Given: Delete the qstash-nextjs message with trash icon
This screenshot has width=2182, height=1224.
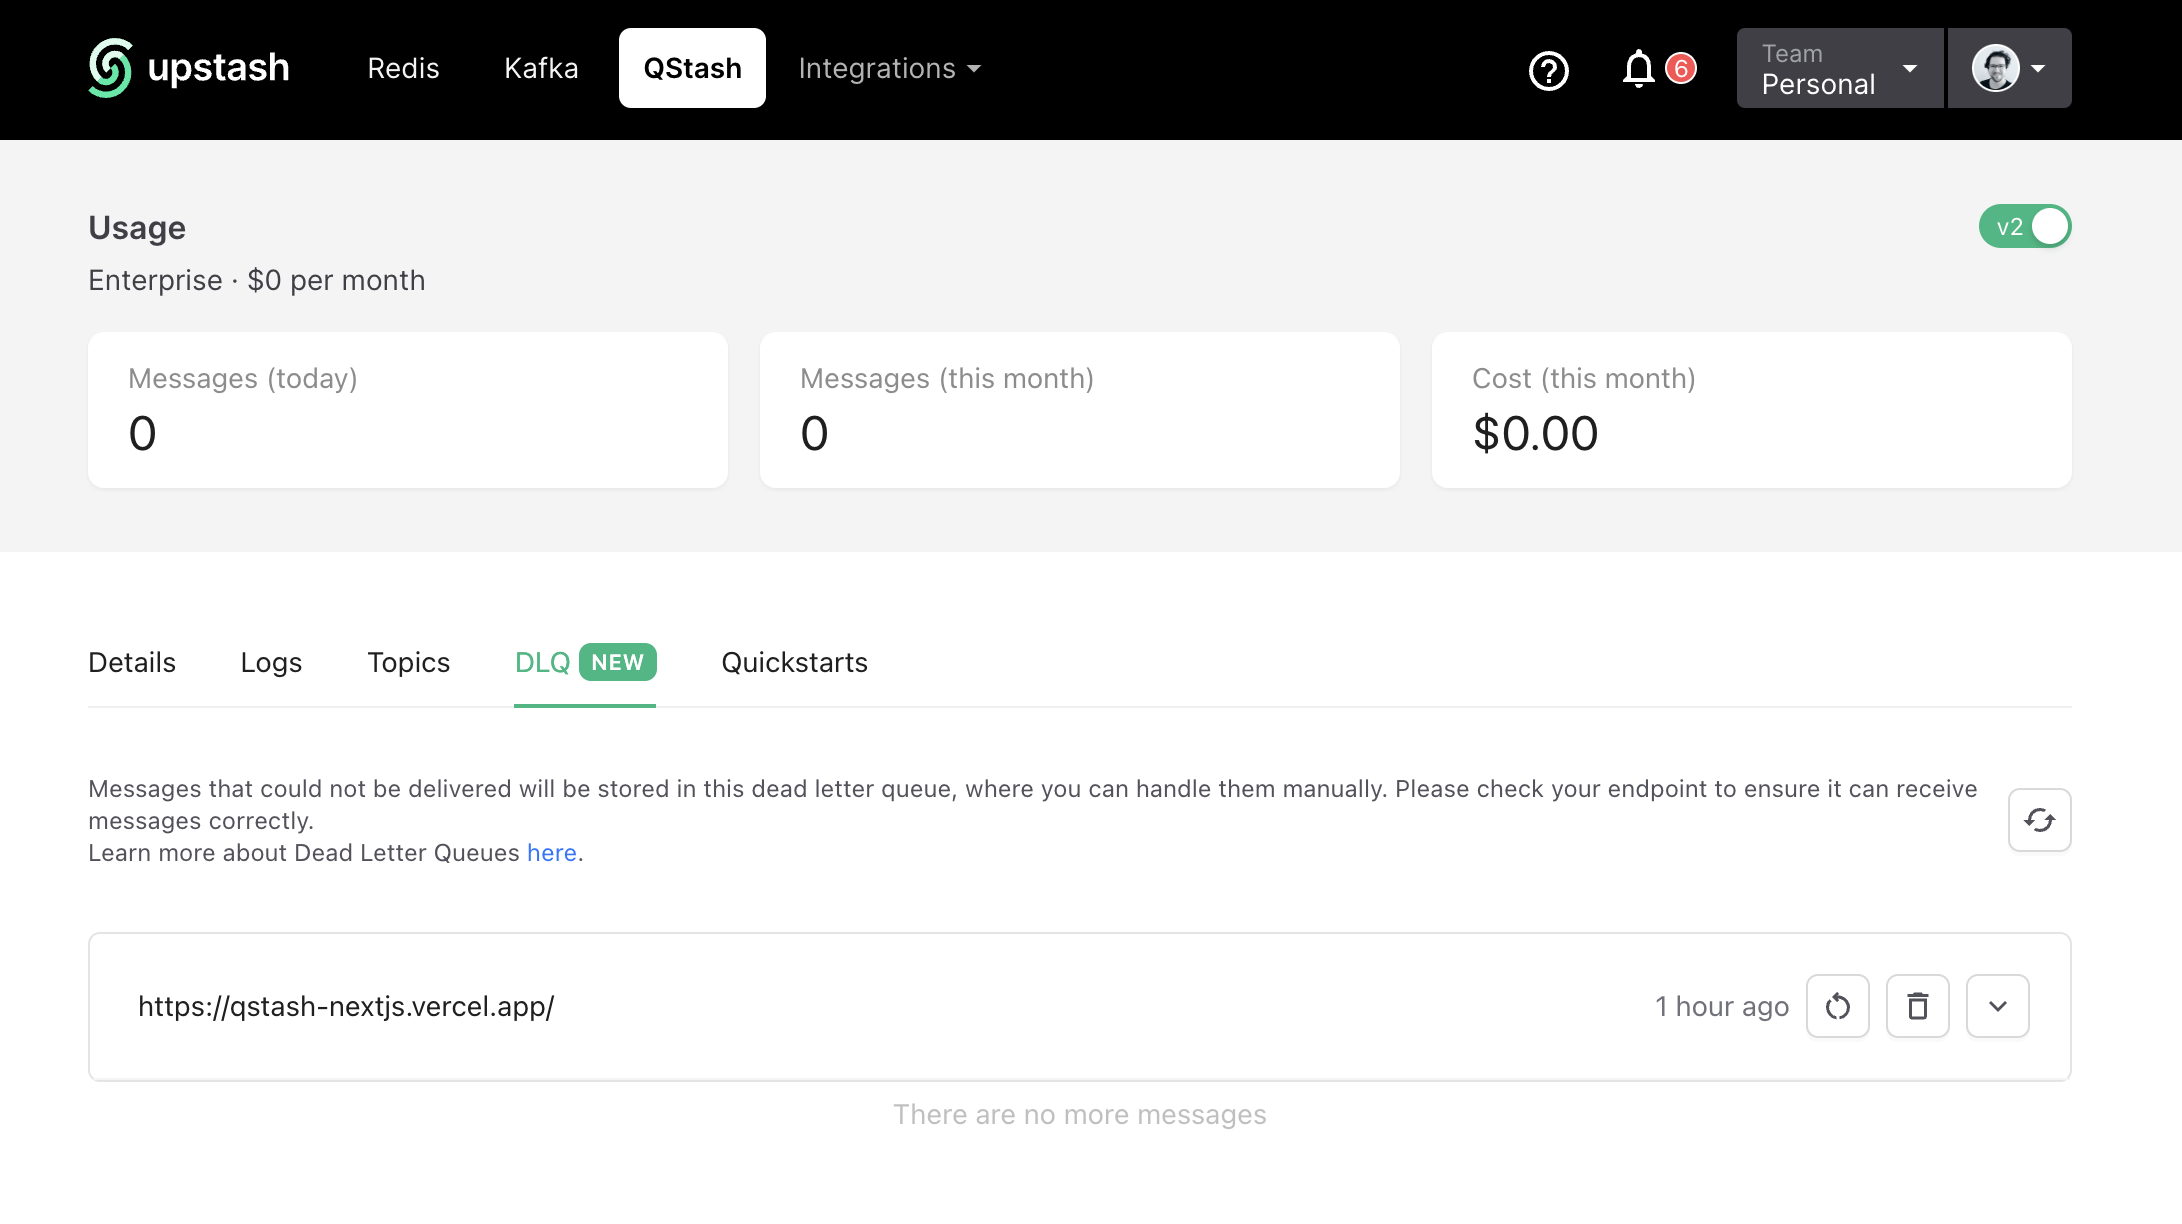Looking at the screenshot, I should click(x=1917, y=1006).
